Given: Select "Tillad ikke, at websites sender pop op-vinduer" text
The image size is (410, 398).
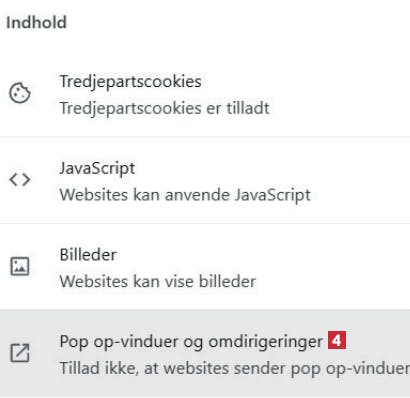Looking at the screenshot, I should [235, 368].
